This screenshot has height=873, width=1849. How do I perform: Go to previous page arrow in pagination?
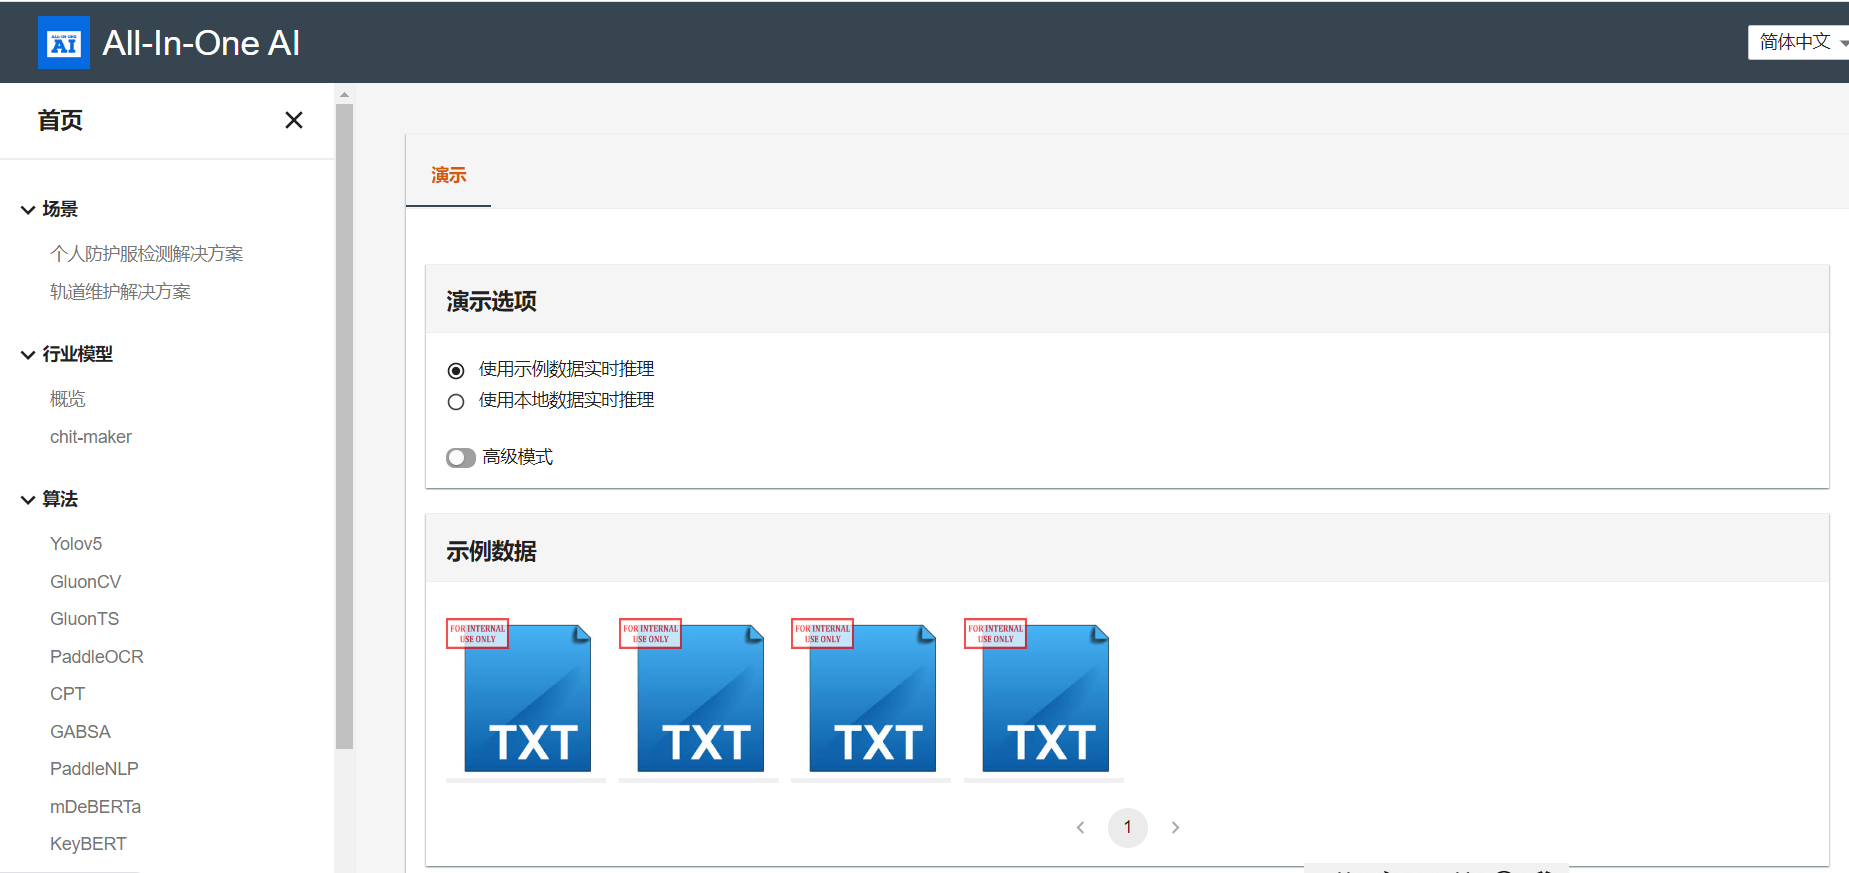[1080, 827]
